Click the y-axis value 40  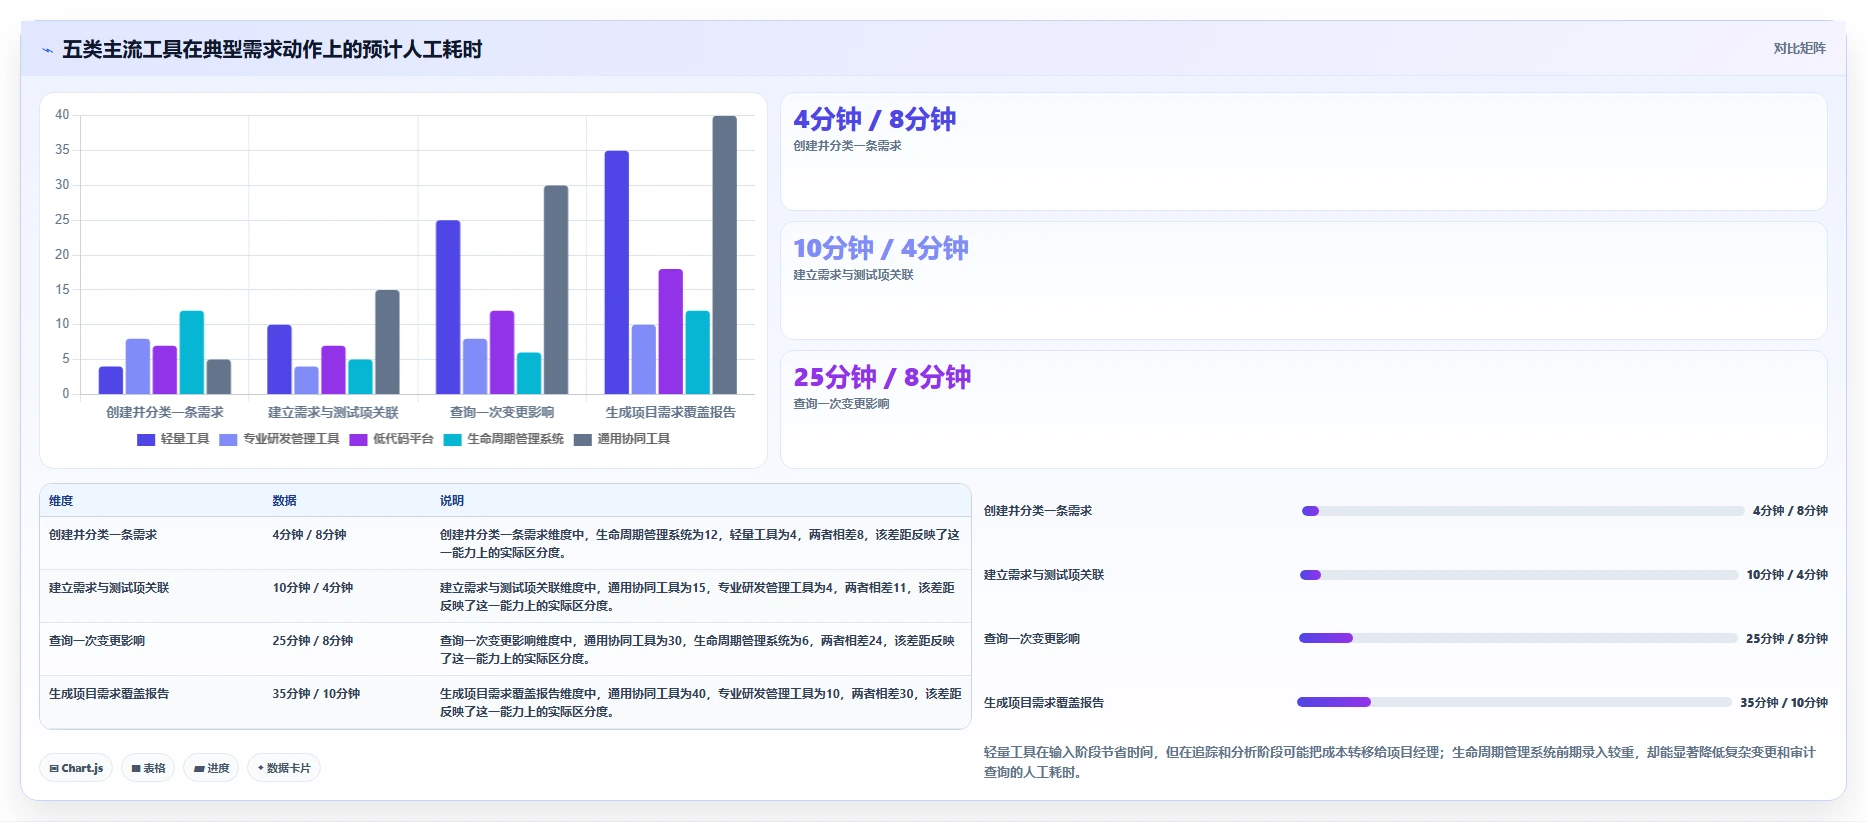(62, 115)
